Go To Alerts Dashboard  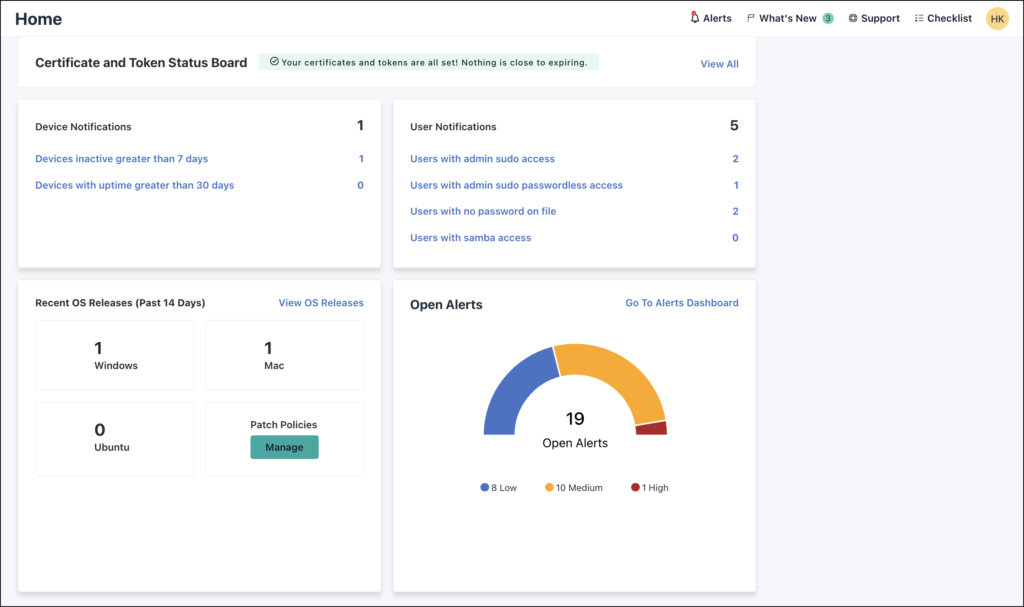[x=681, y=302]
